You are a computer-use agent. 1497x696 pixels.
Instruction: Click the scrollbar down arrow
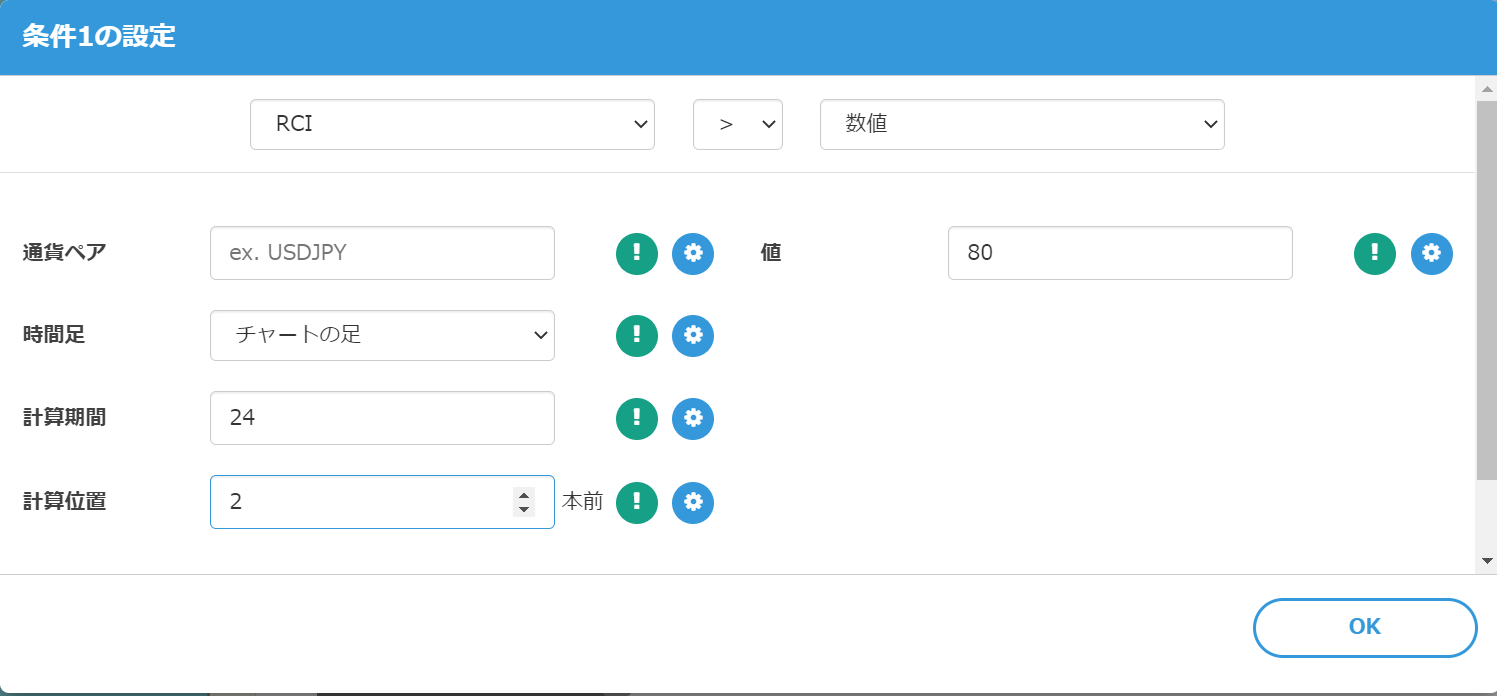click(x=1486, y=561)
